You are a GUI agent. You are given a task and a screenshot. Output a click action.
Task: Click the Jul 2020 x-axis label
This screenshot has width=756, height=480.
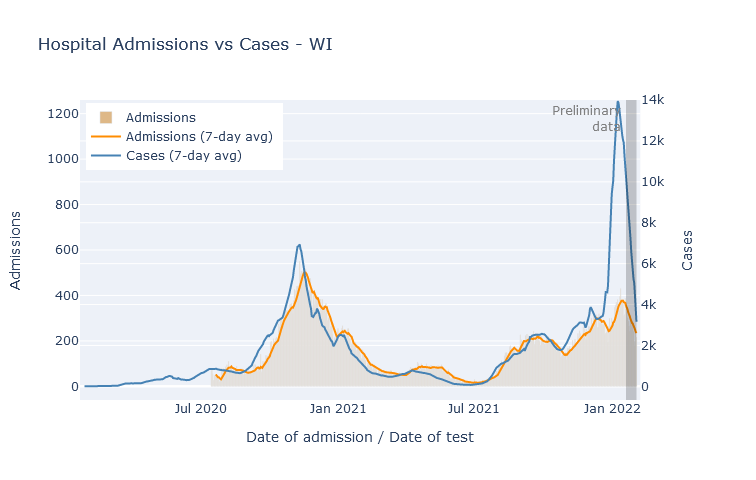[x=201, y=409]
